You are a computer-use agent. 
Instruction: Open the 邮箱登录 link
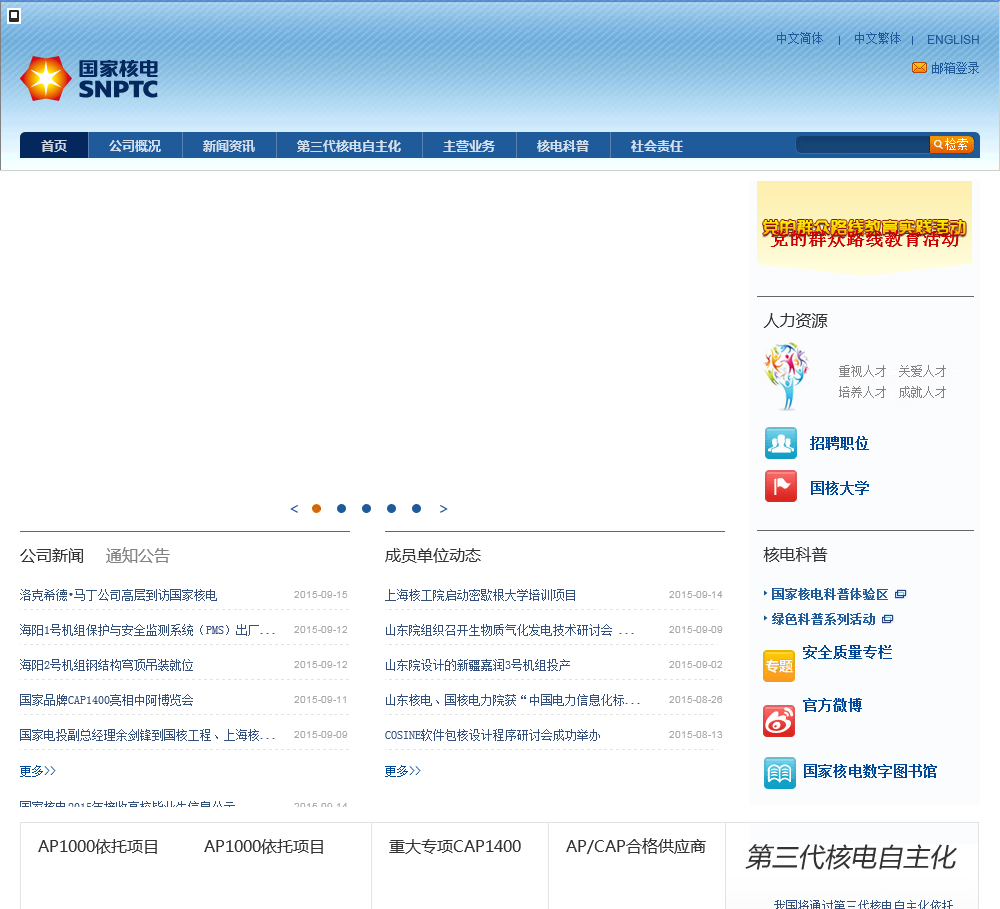tap(955, 68)
